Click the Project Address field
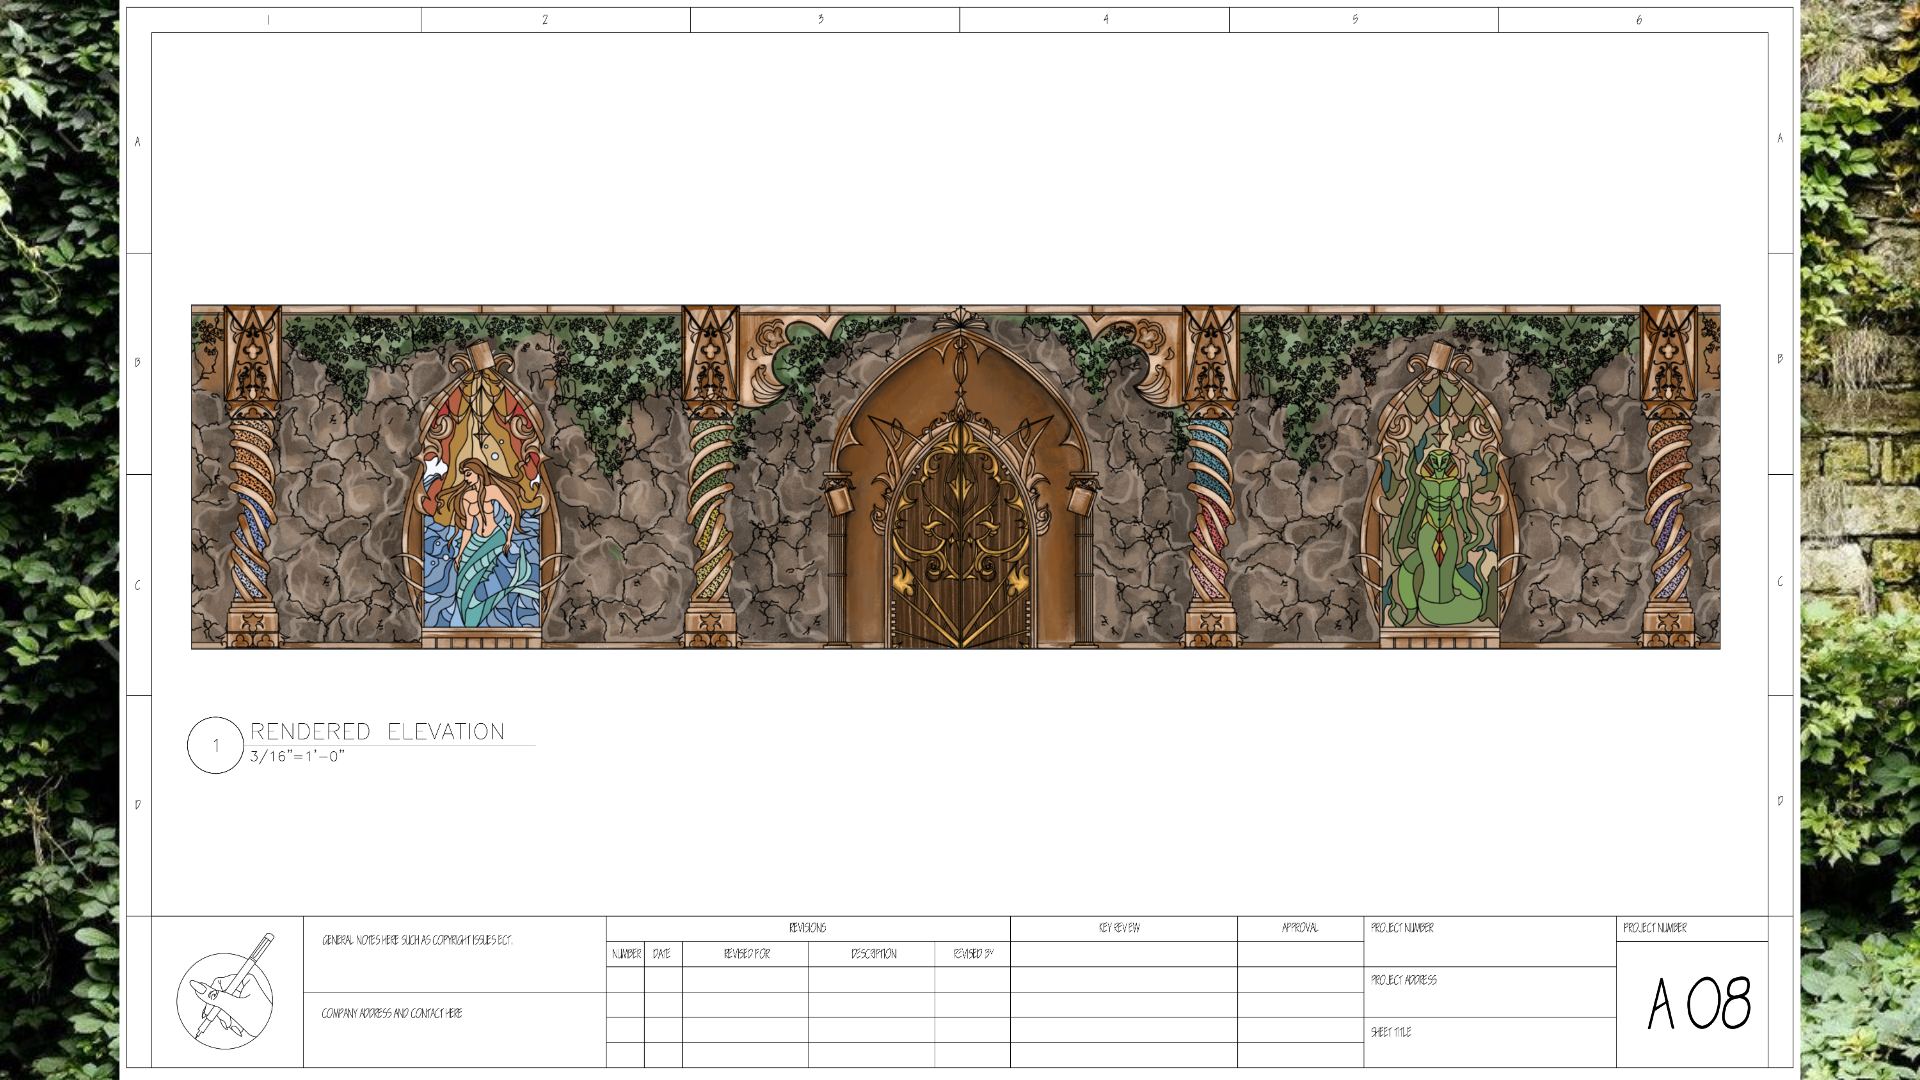Viewport: 1920px width, 1080px height. coord(1404,980)
